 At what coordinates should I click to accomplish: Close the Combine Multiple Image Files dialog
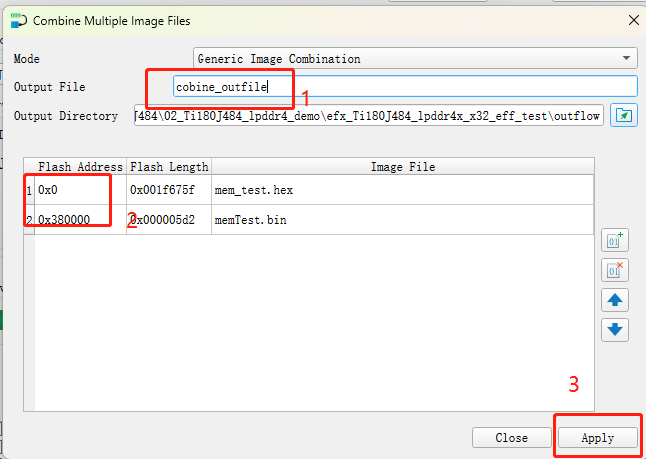[x=631, y=20]
